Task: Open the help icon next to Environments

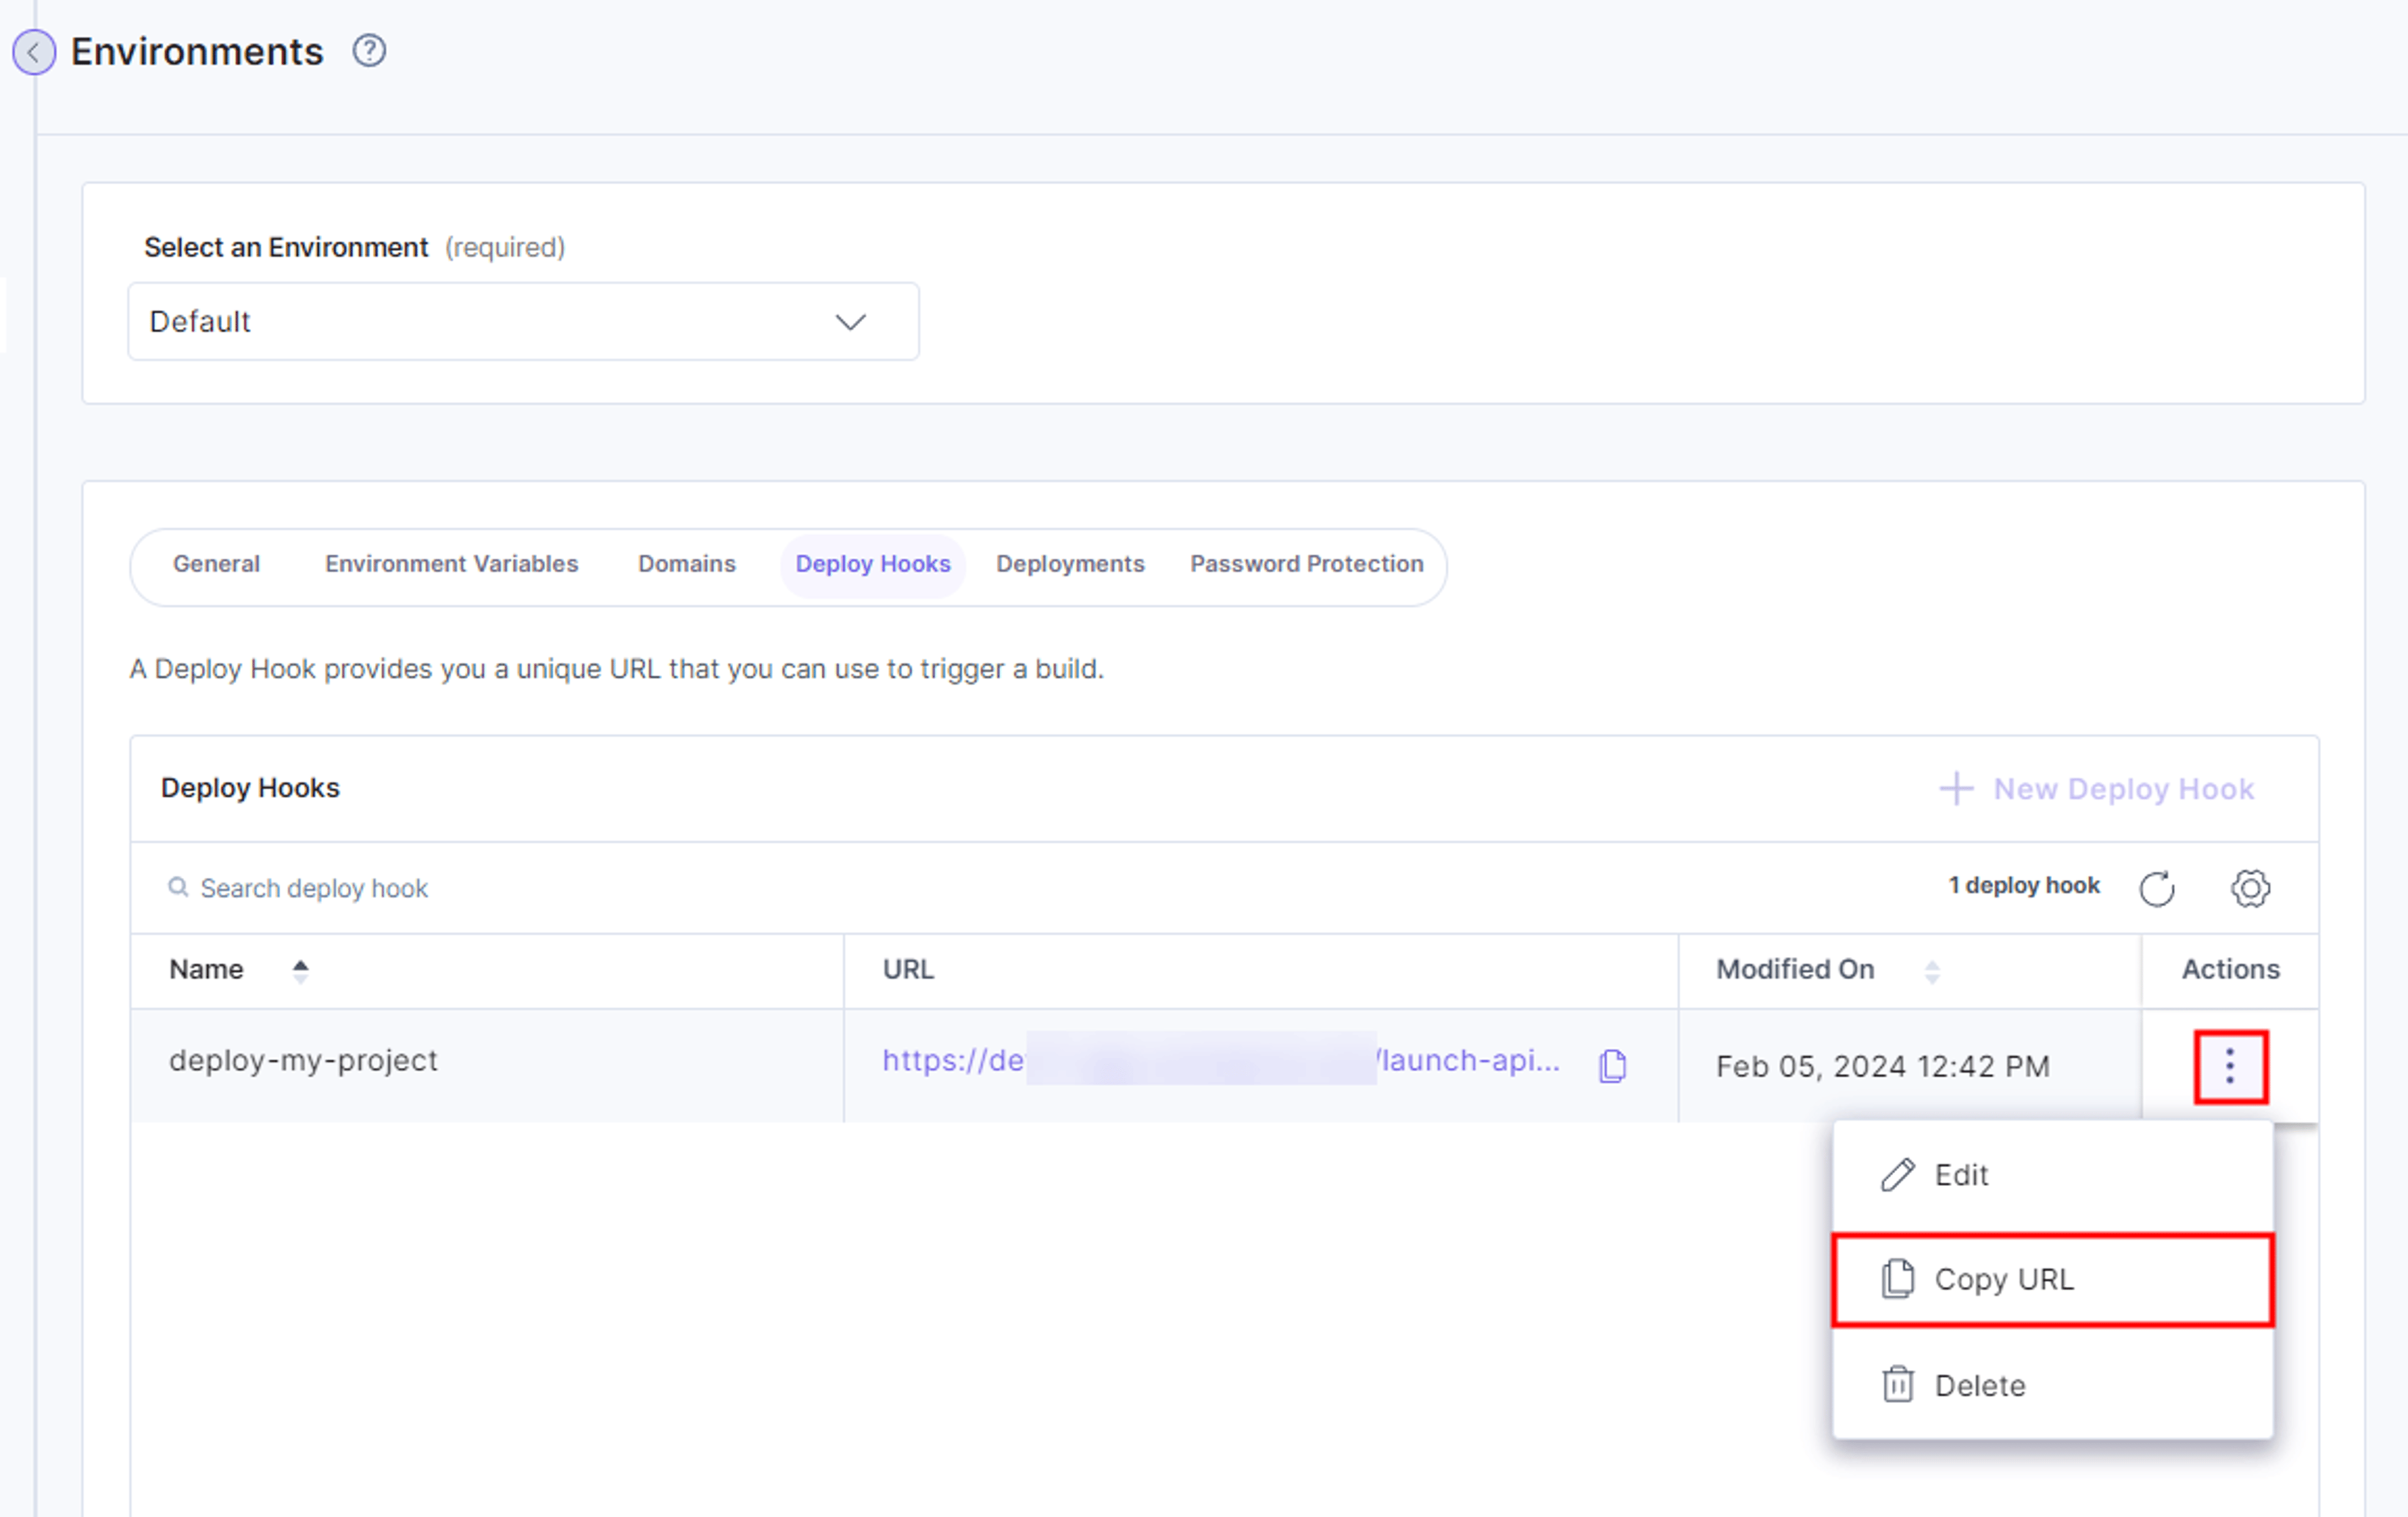Action: (369, 50)
